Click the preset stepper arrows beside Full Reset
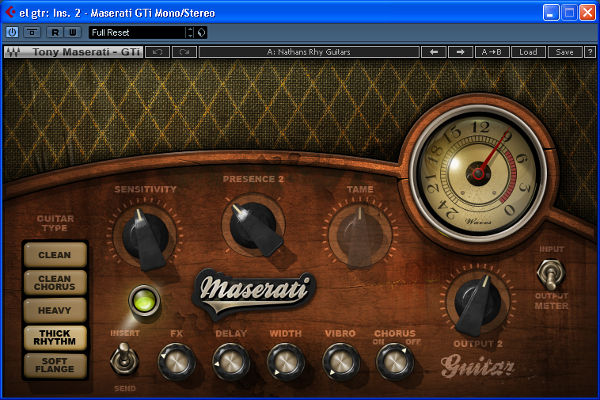The width and height of the screenshot is (600, 400). [190, 33]
